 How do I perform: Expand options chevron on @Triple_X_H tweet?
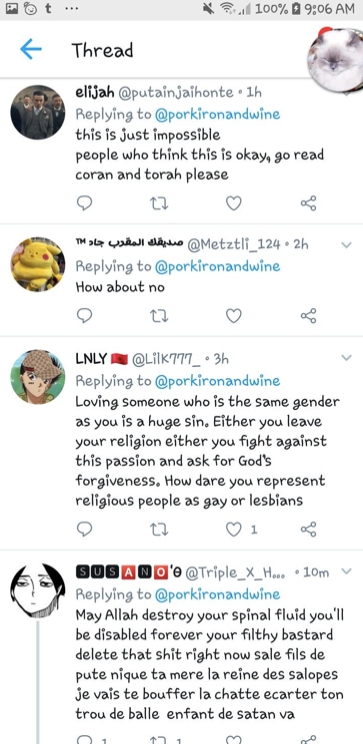(x=347, y=571)
